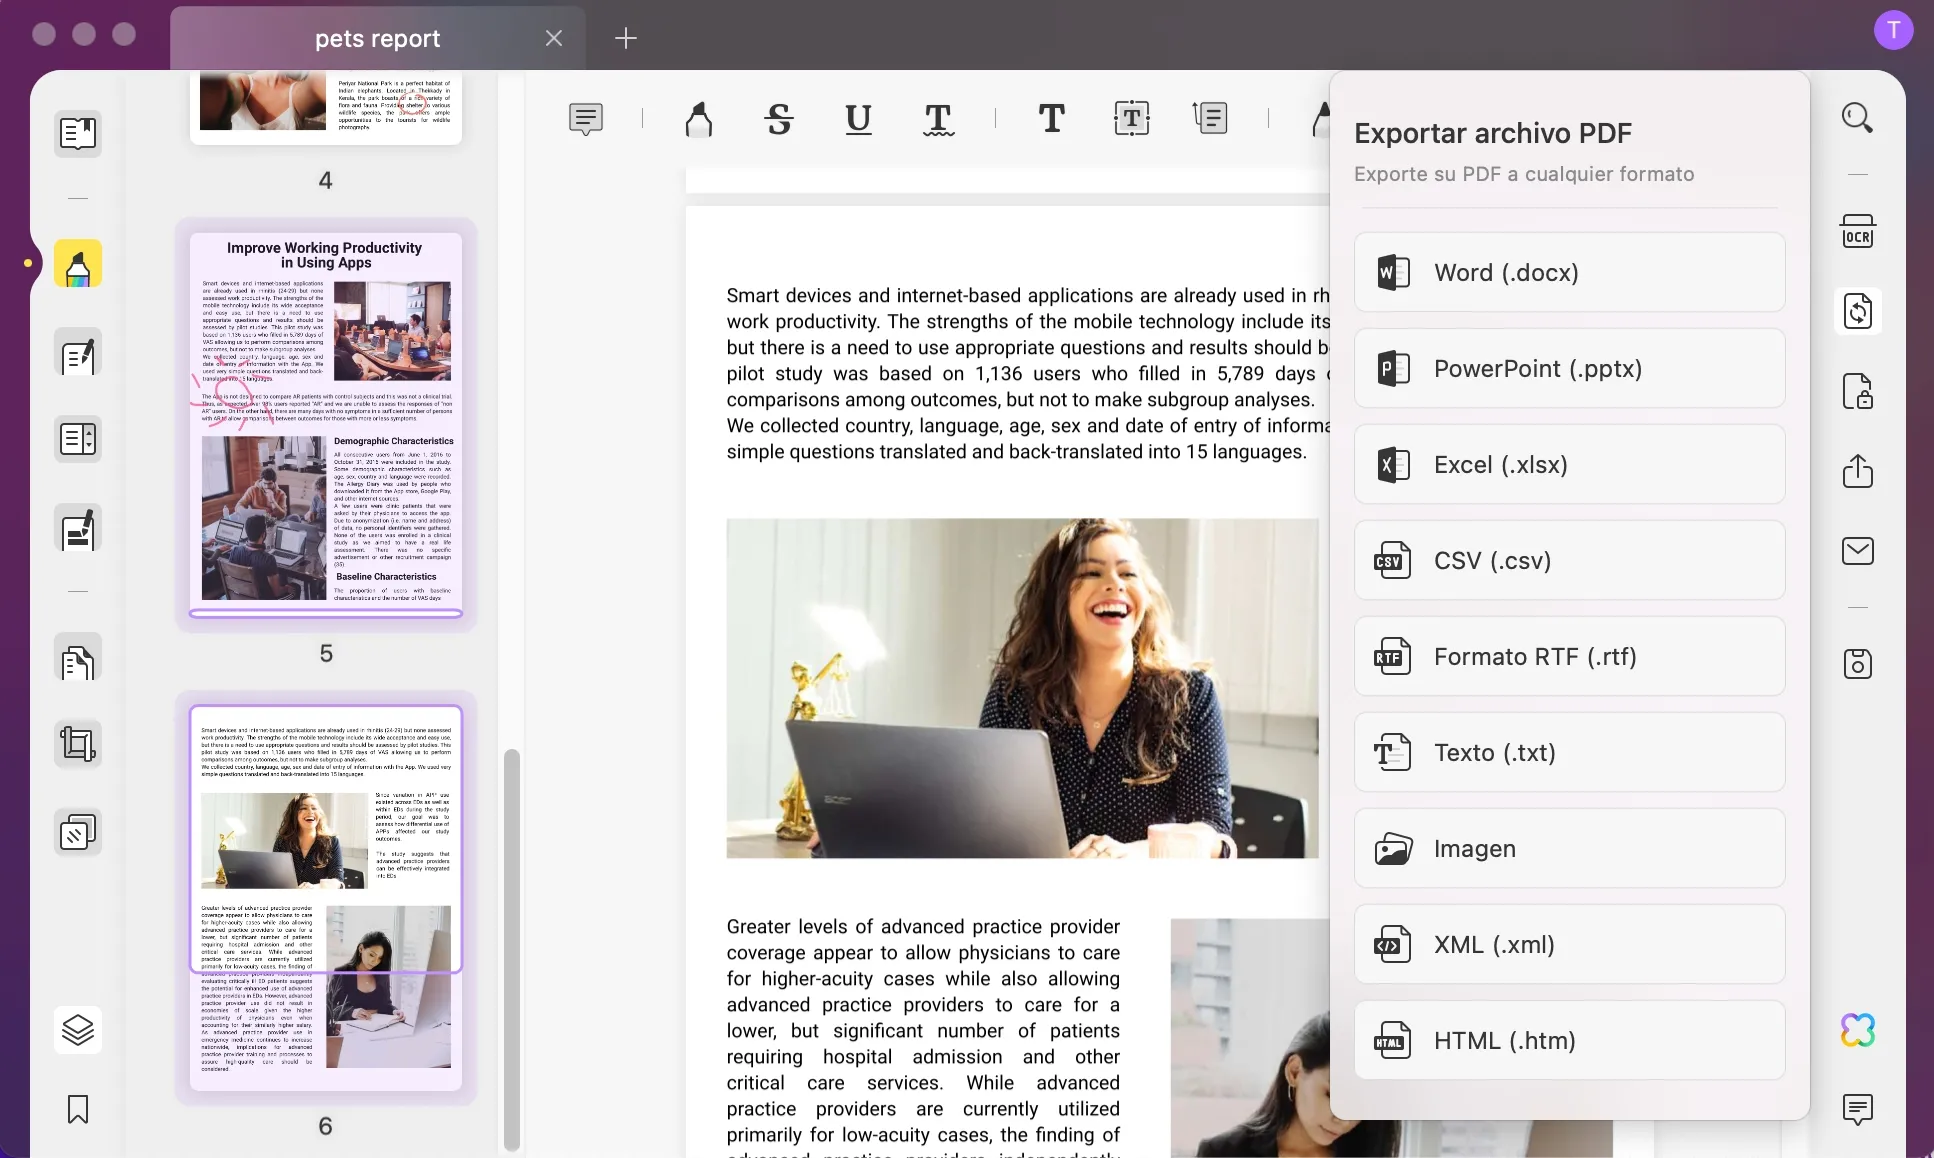The width and height of the screenshot is (1934, 1158).
Task: Select RTF format export option
Action: (x=1569, y=655)
